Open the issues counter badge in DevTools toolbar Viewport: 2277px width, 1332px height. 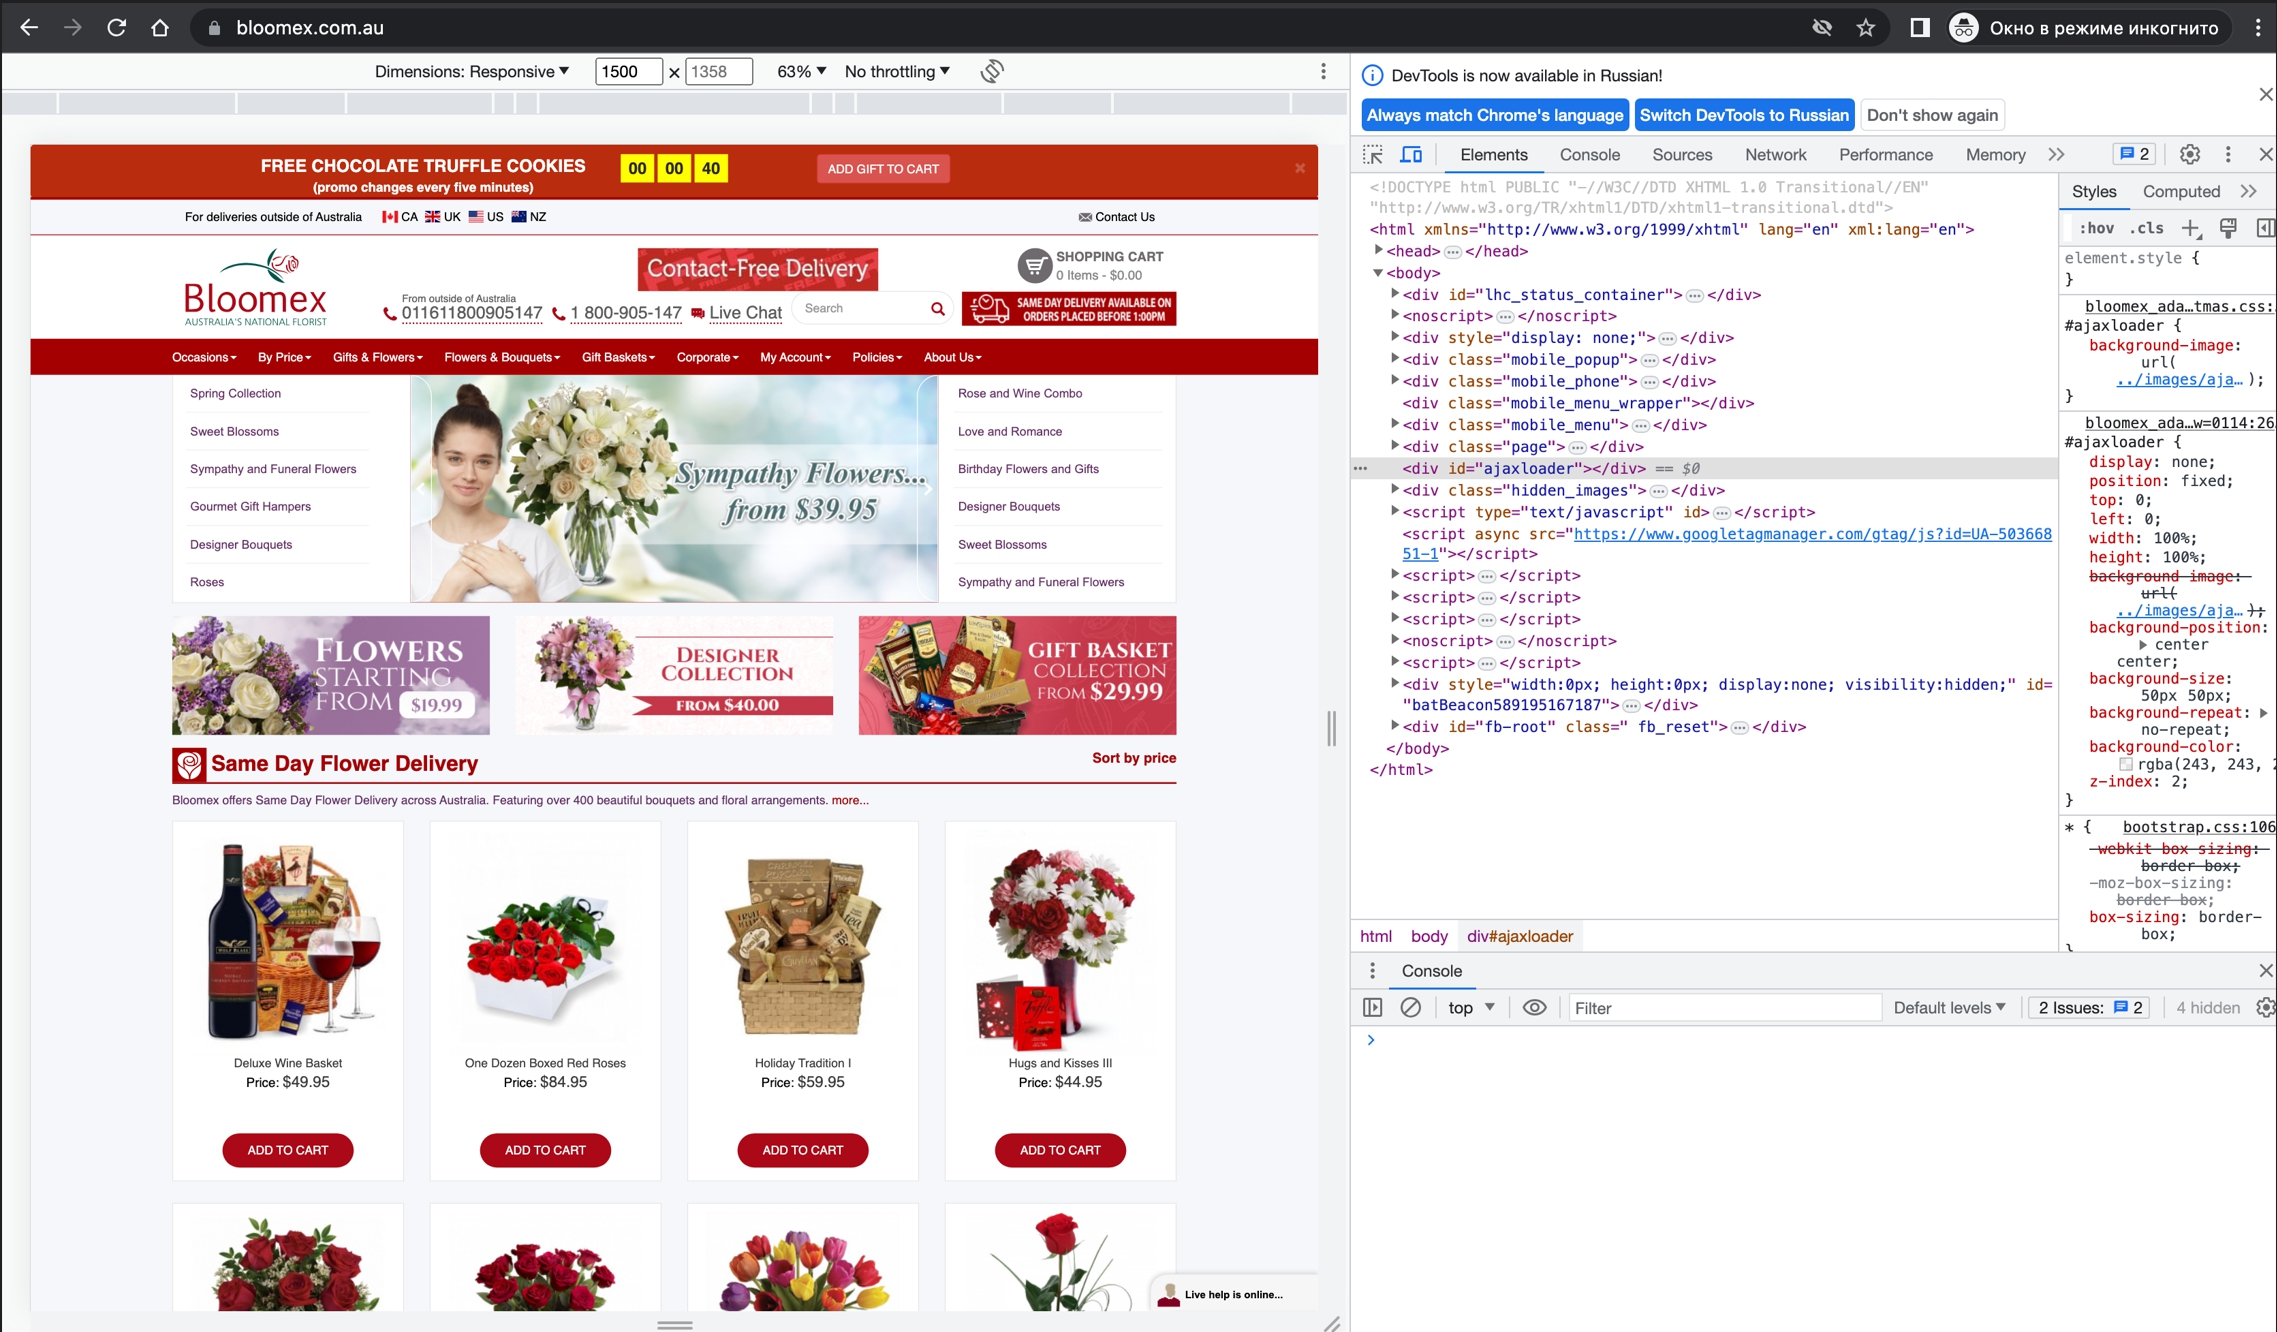coord(2134,154)
